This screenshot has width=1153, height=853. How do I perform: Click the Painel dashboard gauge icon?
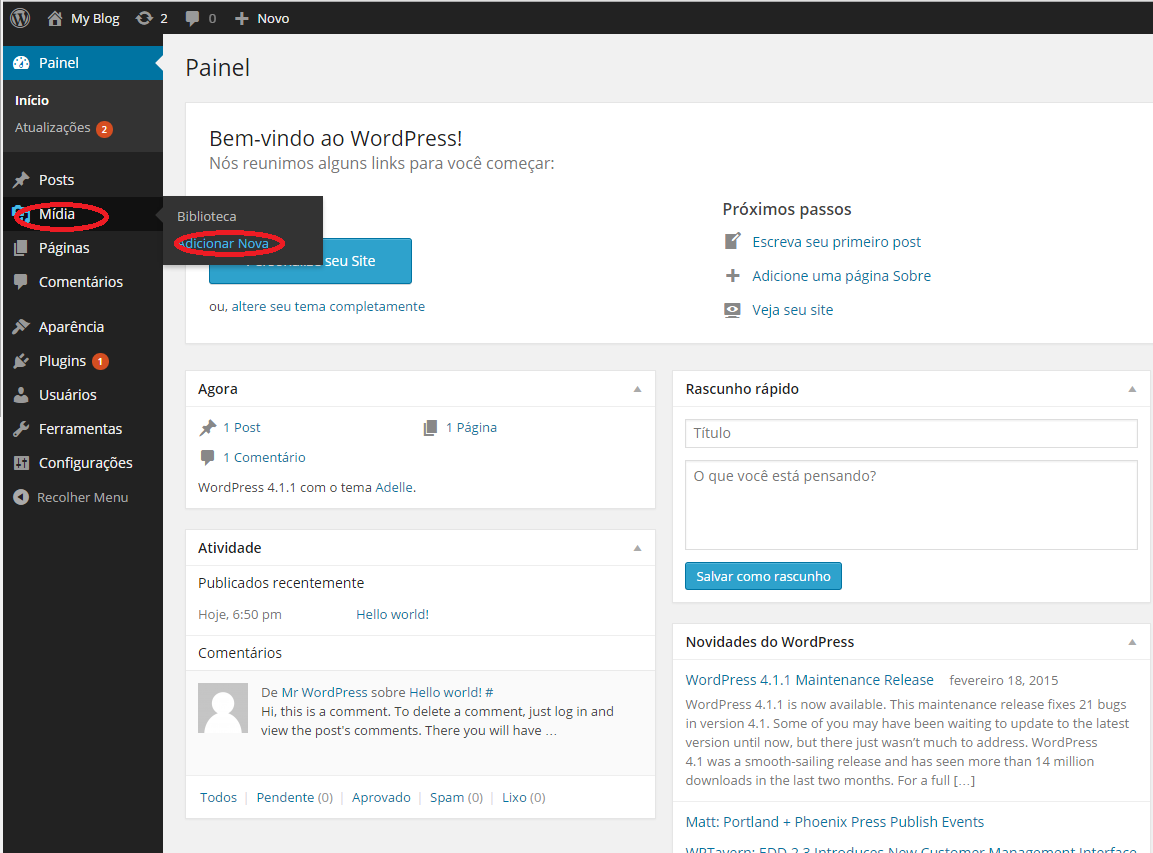tap(21, 63)
